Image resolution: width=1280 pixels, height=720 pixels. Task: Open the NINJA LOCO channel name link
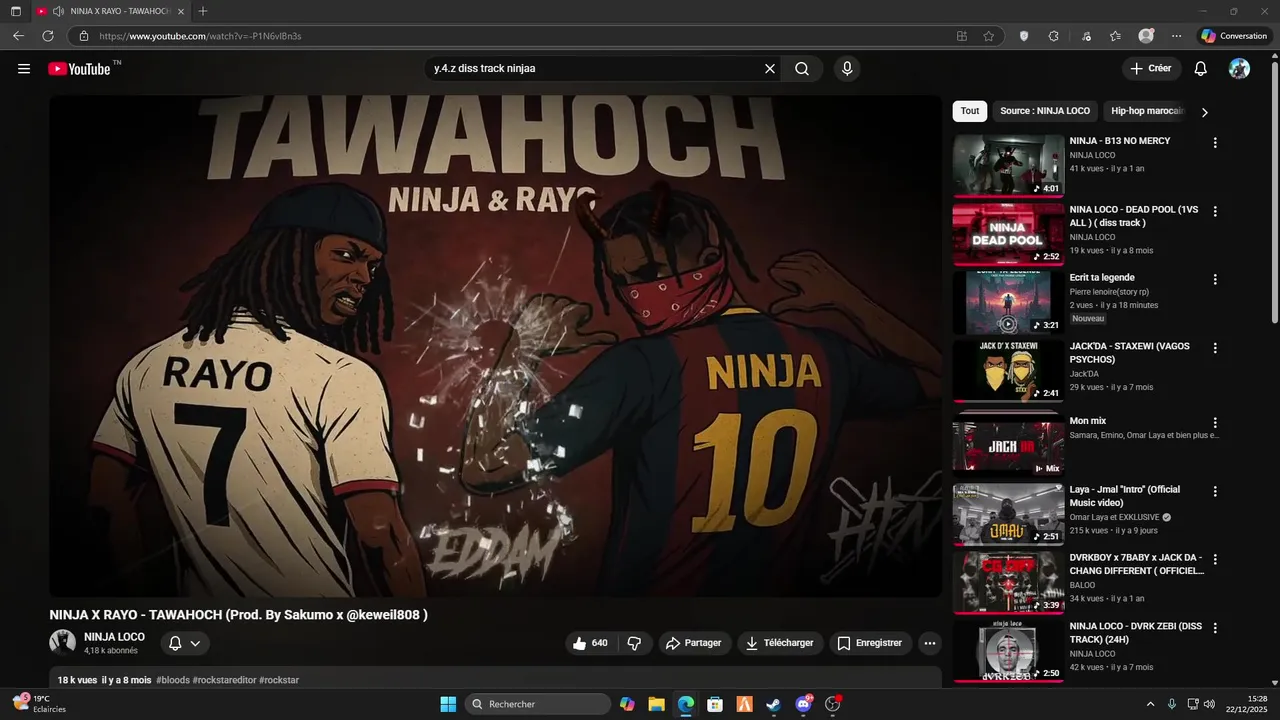coord(114,637)
